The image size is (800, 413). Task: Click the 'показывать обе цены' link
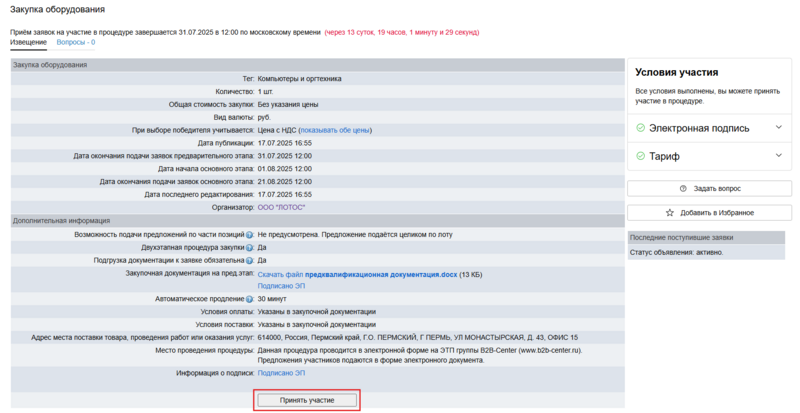tap(335, 130)
